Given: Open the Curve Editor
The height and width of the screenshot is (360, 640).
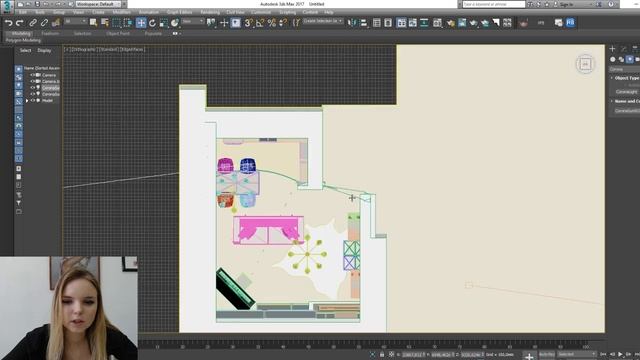Looking at the screenshot, I should [x=413, y=23].
